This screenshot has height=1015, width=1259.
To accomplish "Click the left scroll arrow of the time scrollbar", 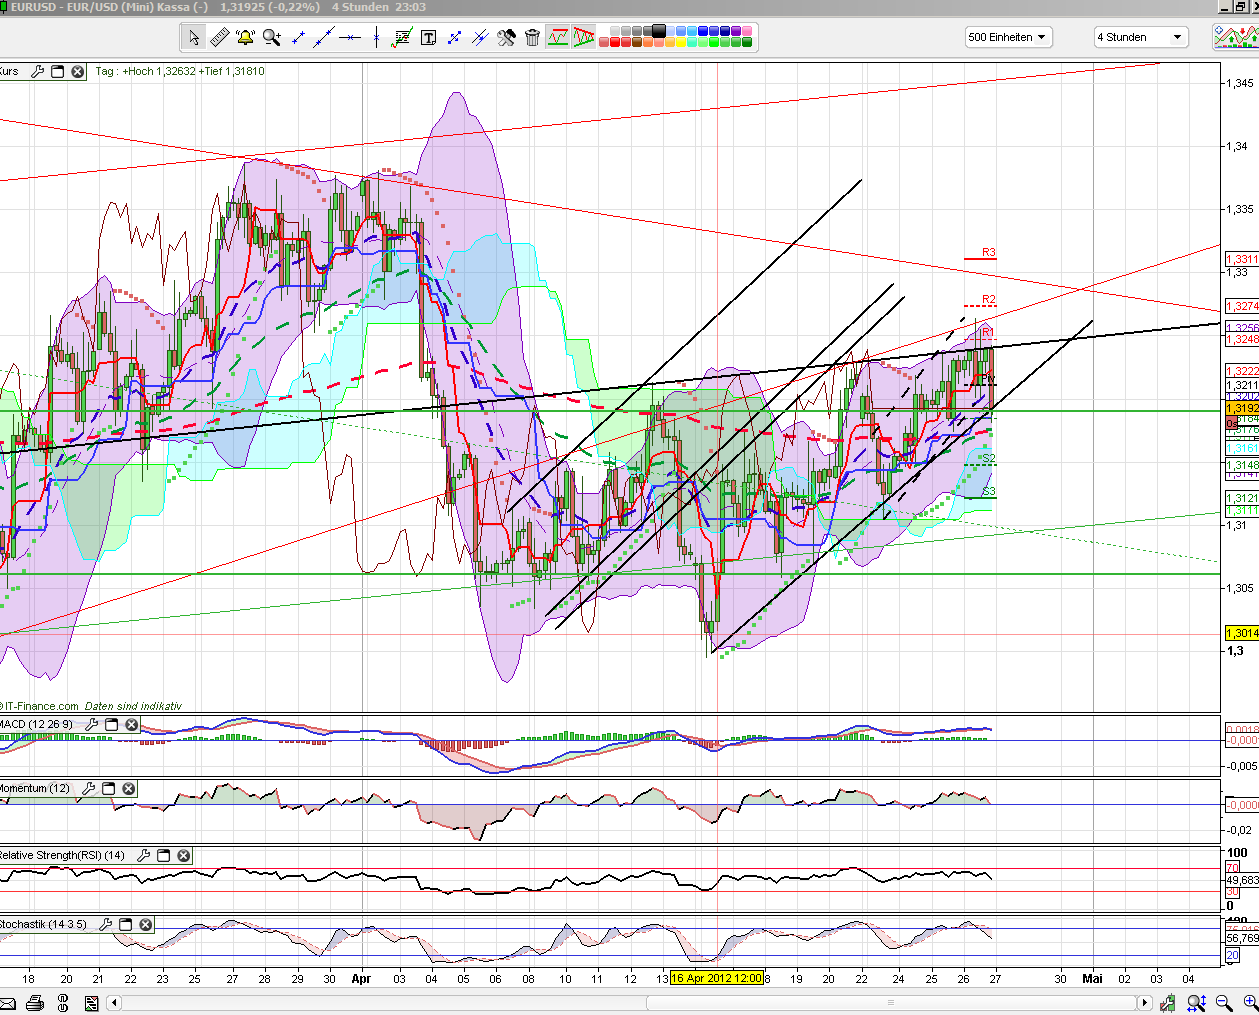I will pos(114,1003).
